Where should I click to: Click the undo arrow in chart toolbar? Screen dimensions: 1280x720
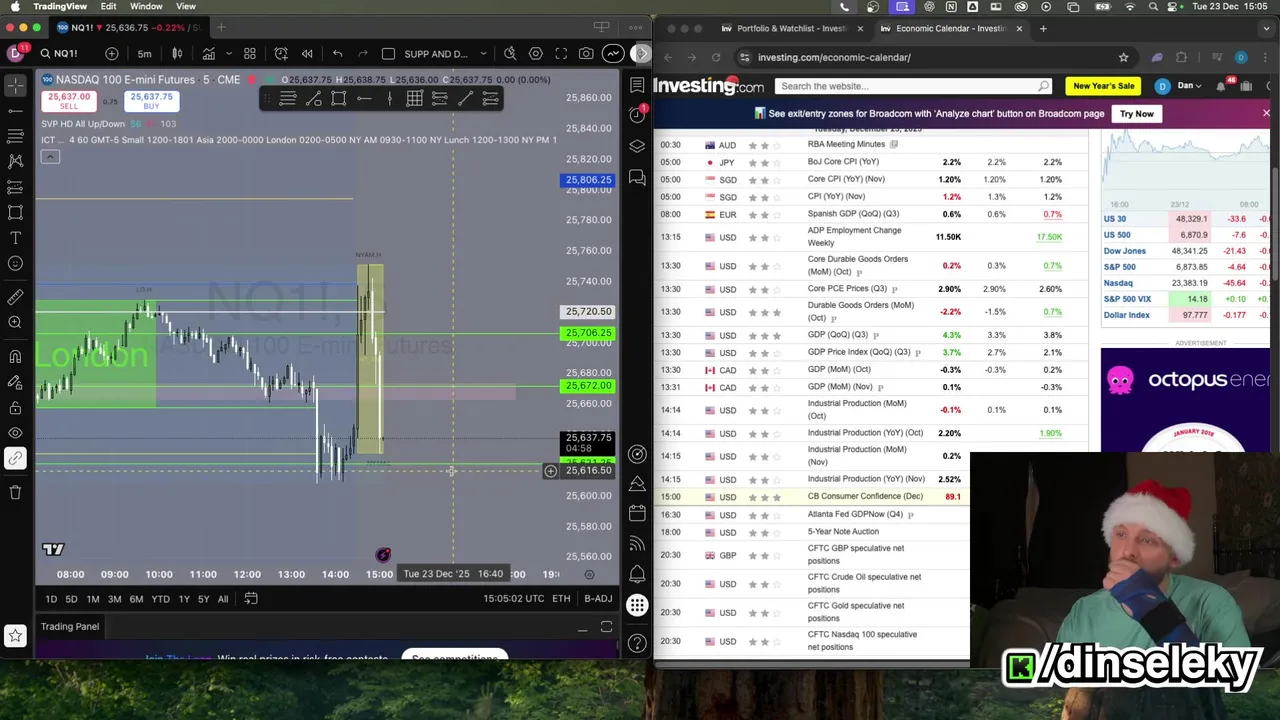coord(338,53)
